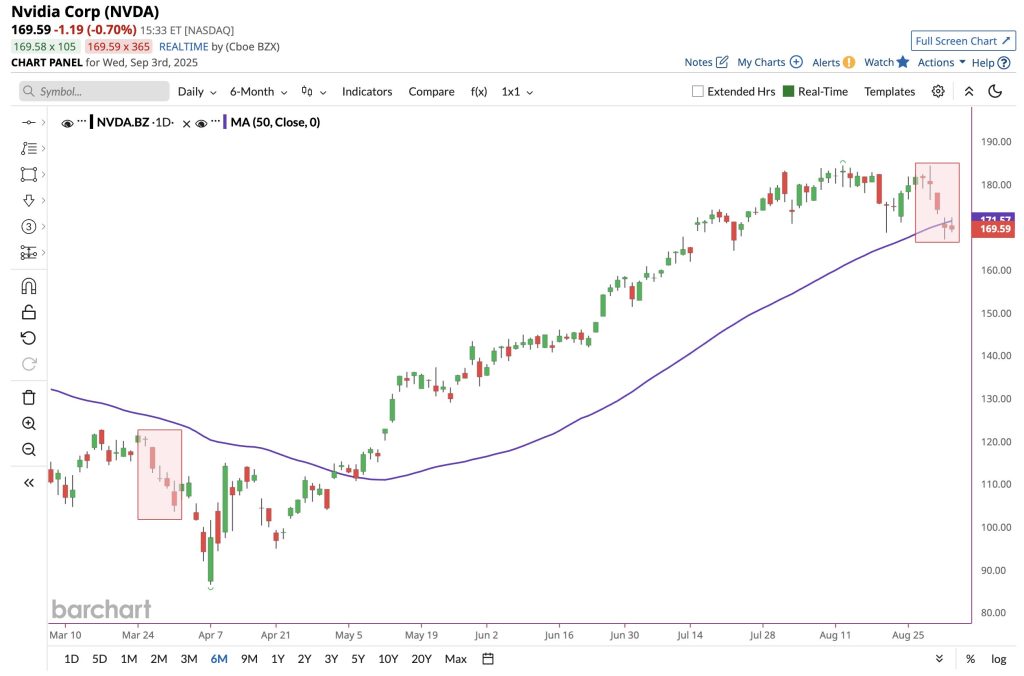Hide the MA (50, Close, 0) indicator

coord(201,123)
